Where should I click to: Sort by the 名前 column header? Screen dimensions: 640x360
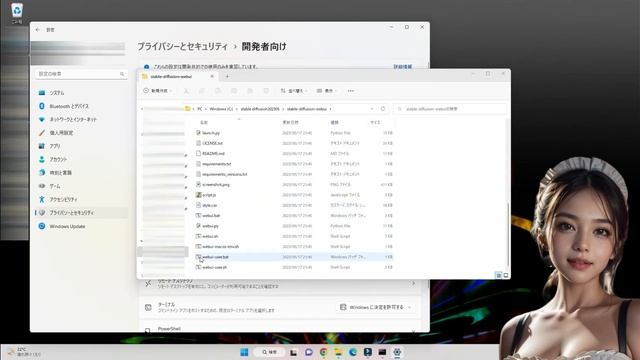point(204,122)
